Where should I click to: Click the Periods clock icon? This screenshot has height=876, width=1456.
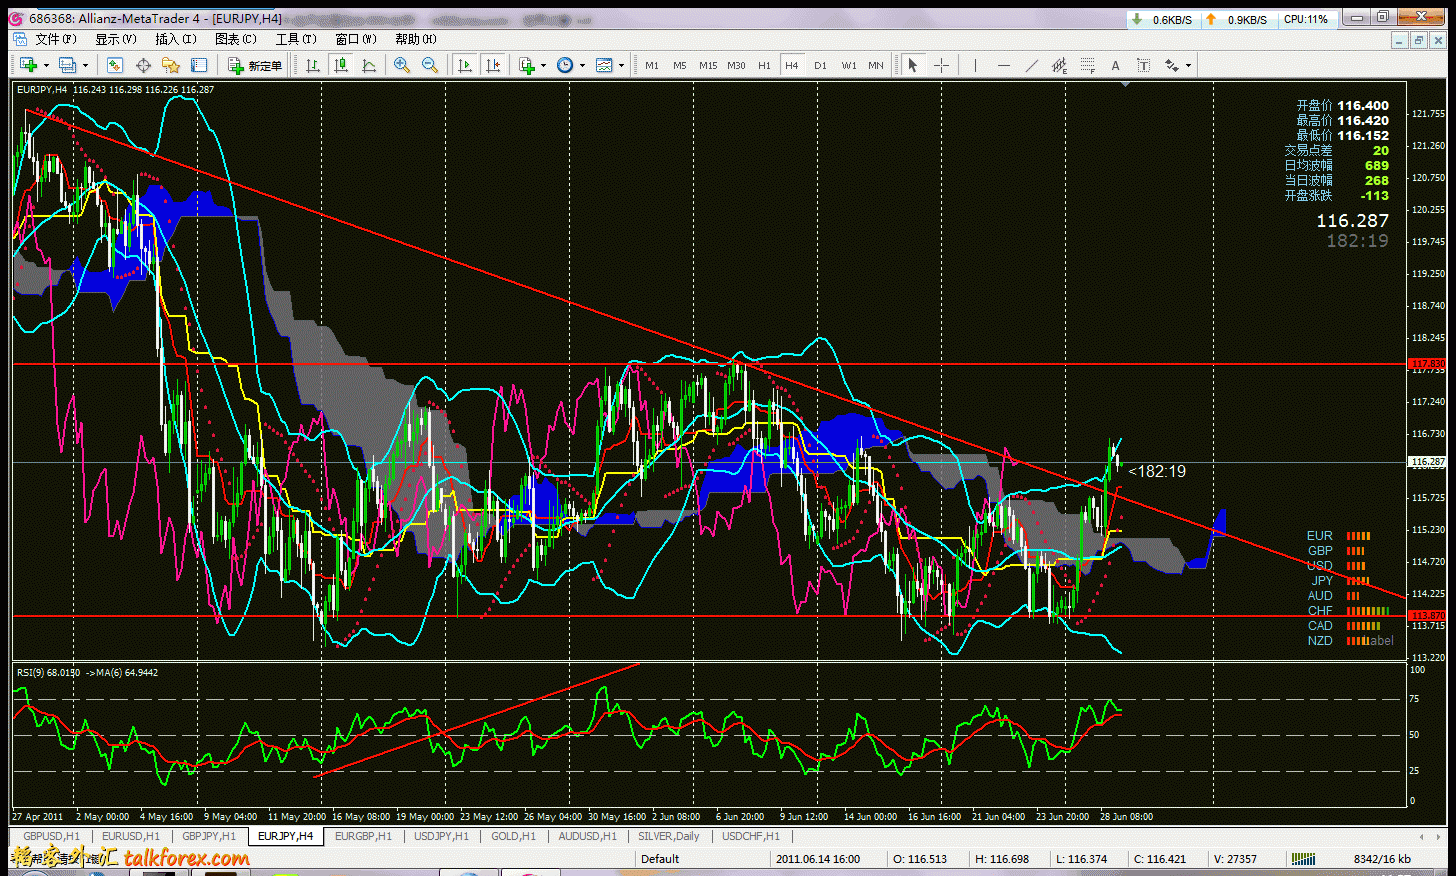565,65
